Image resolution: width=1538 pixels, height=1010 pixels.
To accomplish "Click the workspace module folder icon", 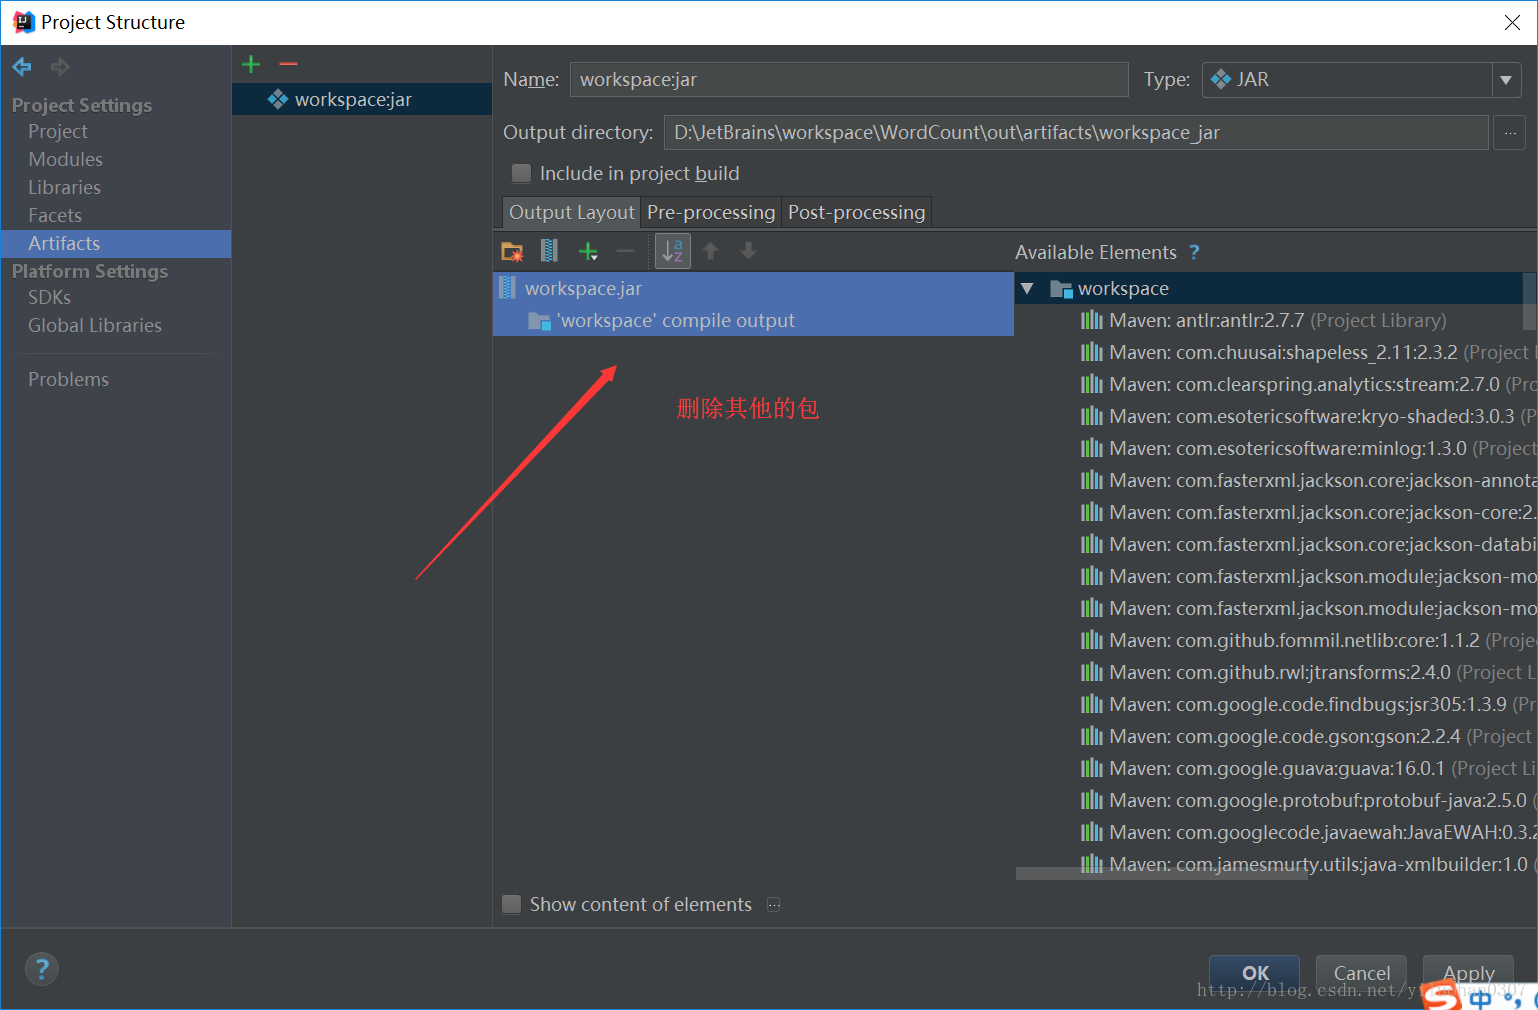I will pos(1061,289).
